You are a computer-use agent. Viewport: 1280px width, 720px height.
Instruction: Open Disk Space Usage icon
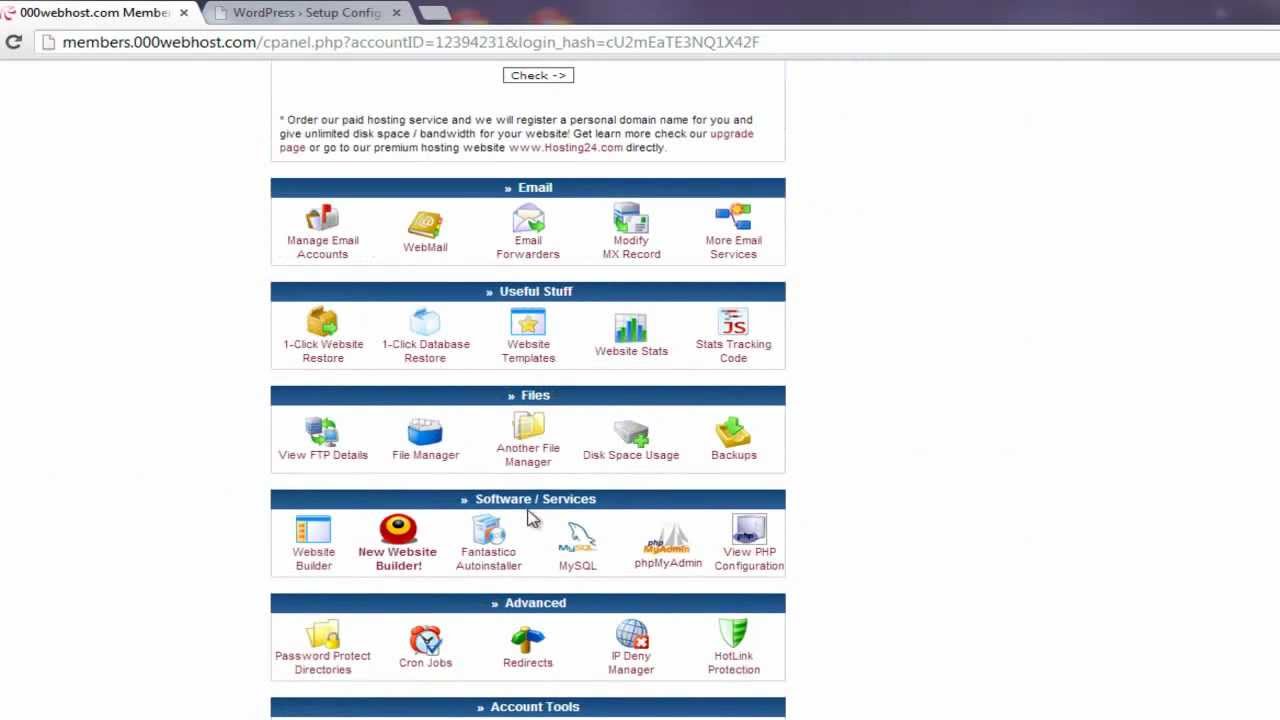(631, 432)
